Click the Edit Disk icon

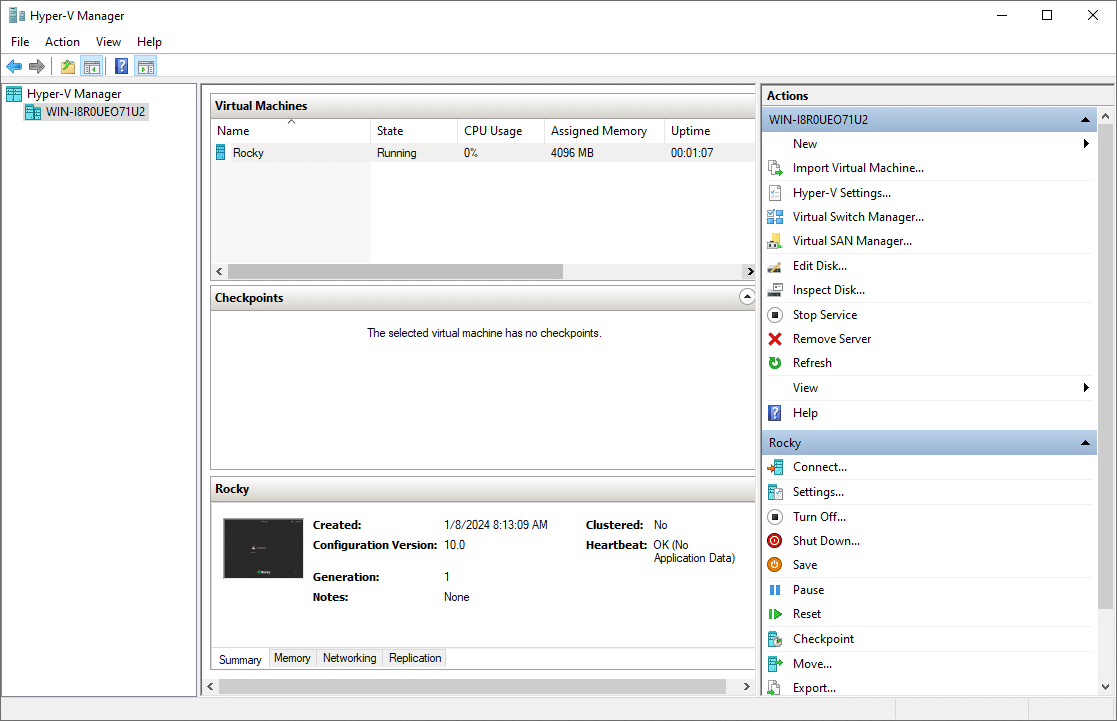[x=775, y=266]
